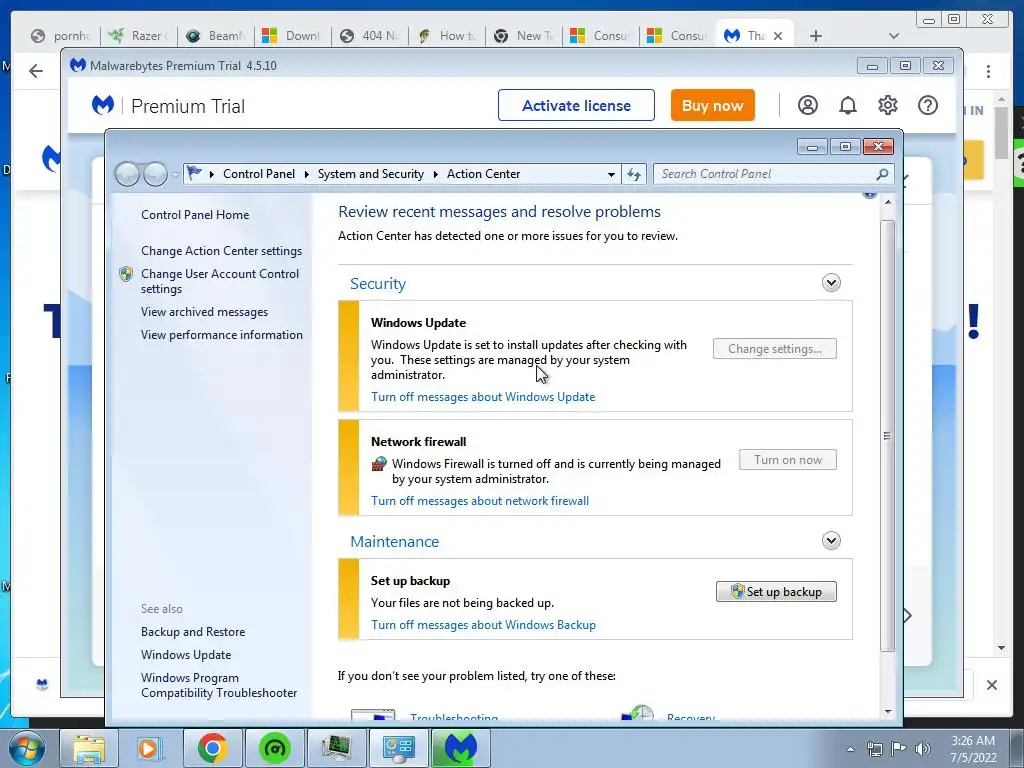
Task: Open Malwarebytes notifications bell
Action: tap(848, 105)
